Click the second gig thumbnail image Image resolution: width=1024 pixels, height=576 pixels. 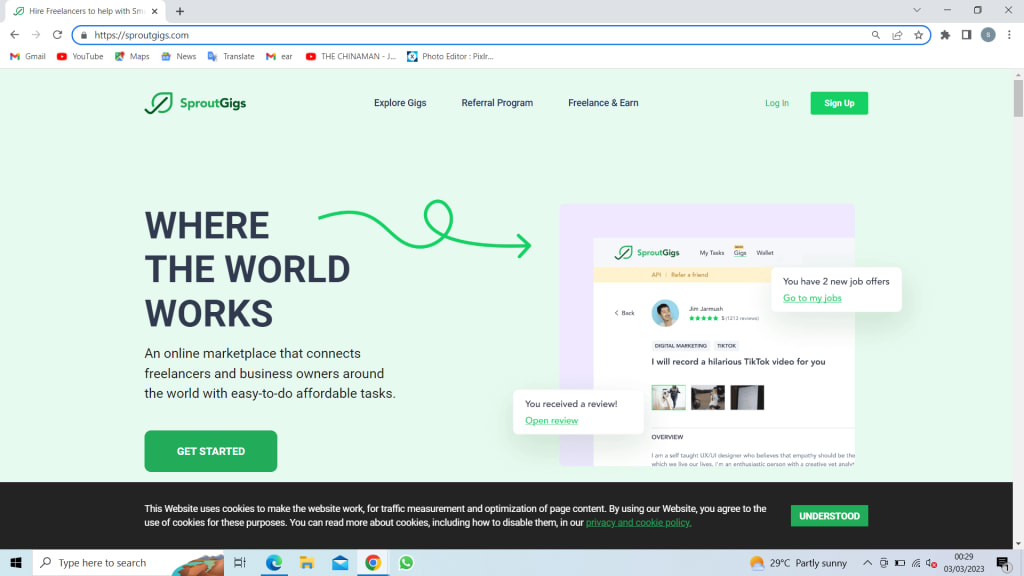pos(708,397)
